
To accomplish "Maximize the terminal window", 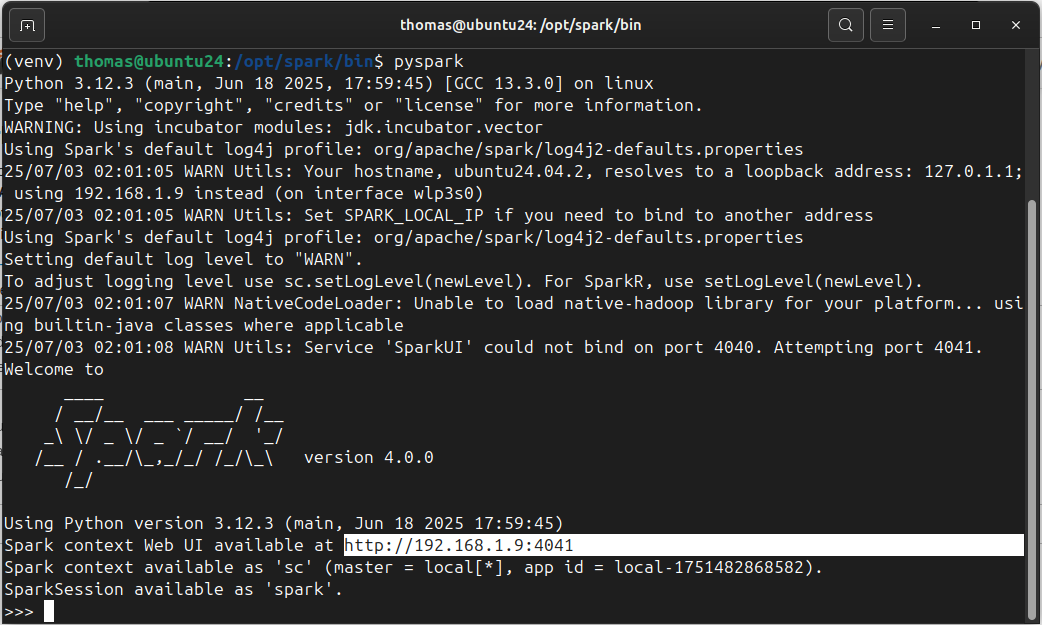I will coord(976,25).
